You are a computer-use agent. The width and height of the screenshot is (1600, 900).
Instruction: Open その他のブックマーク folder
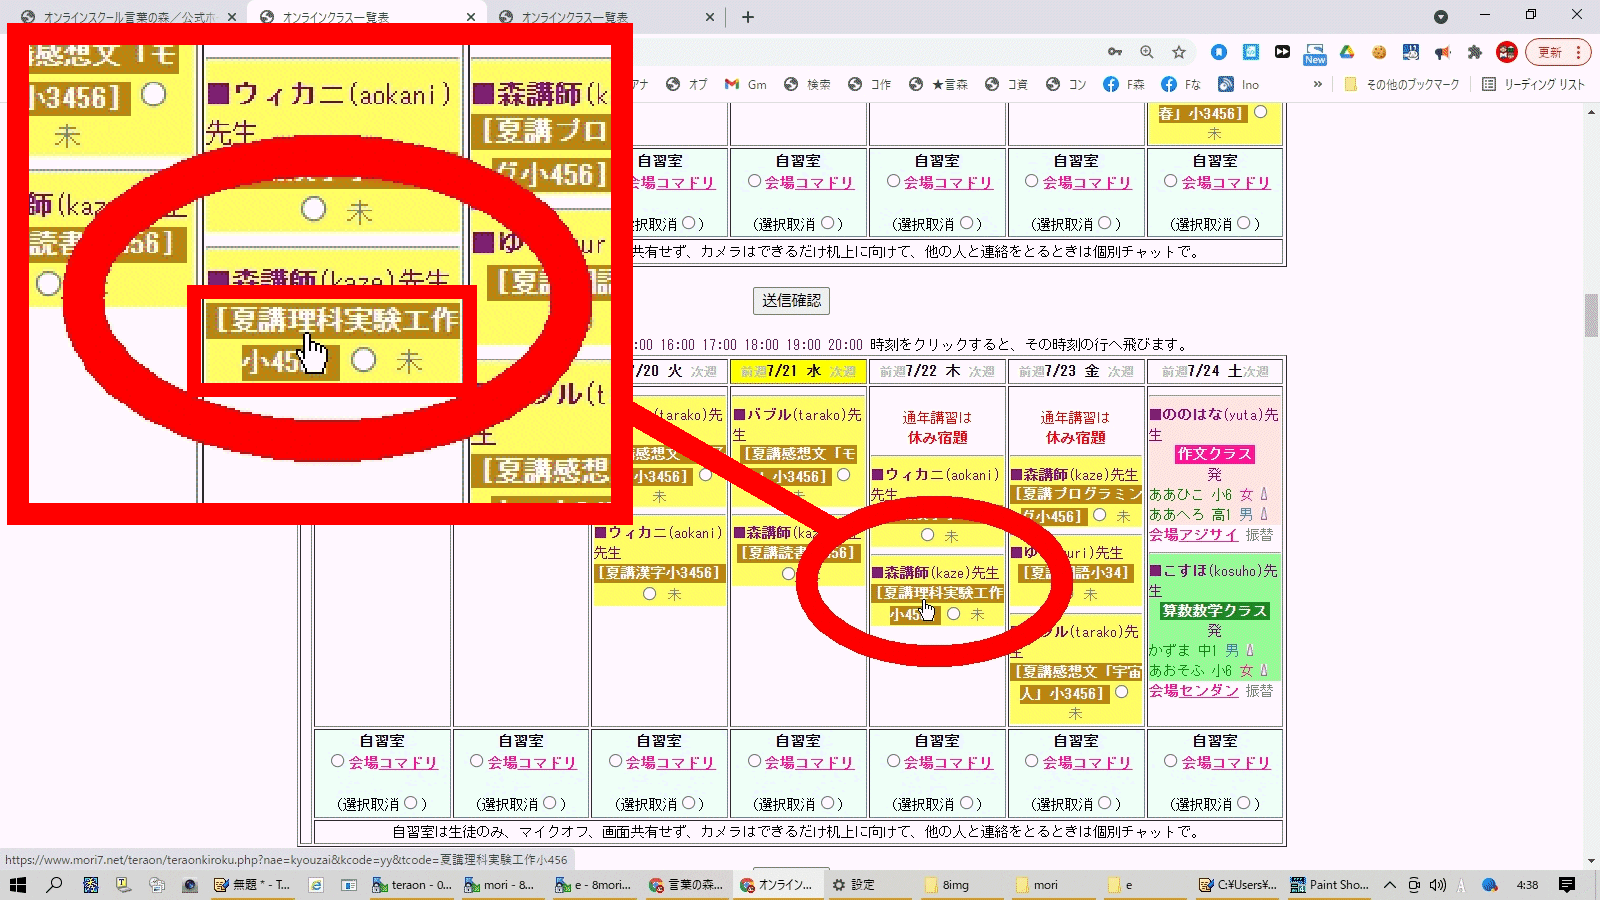1402,85
